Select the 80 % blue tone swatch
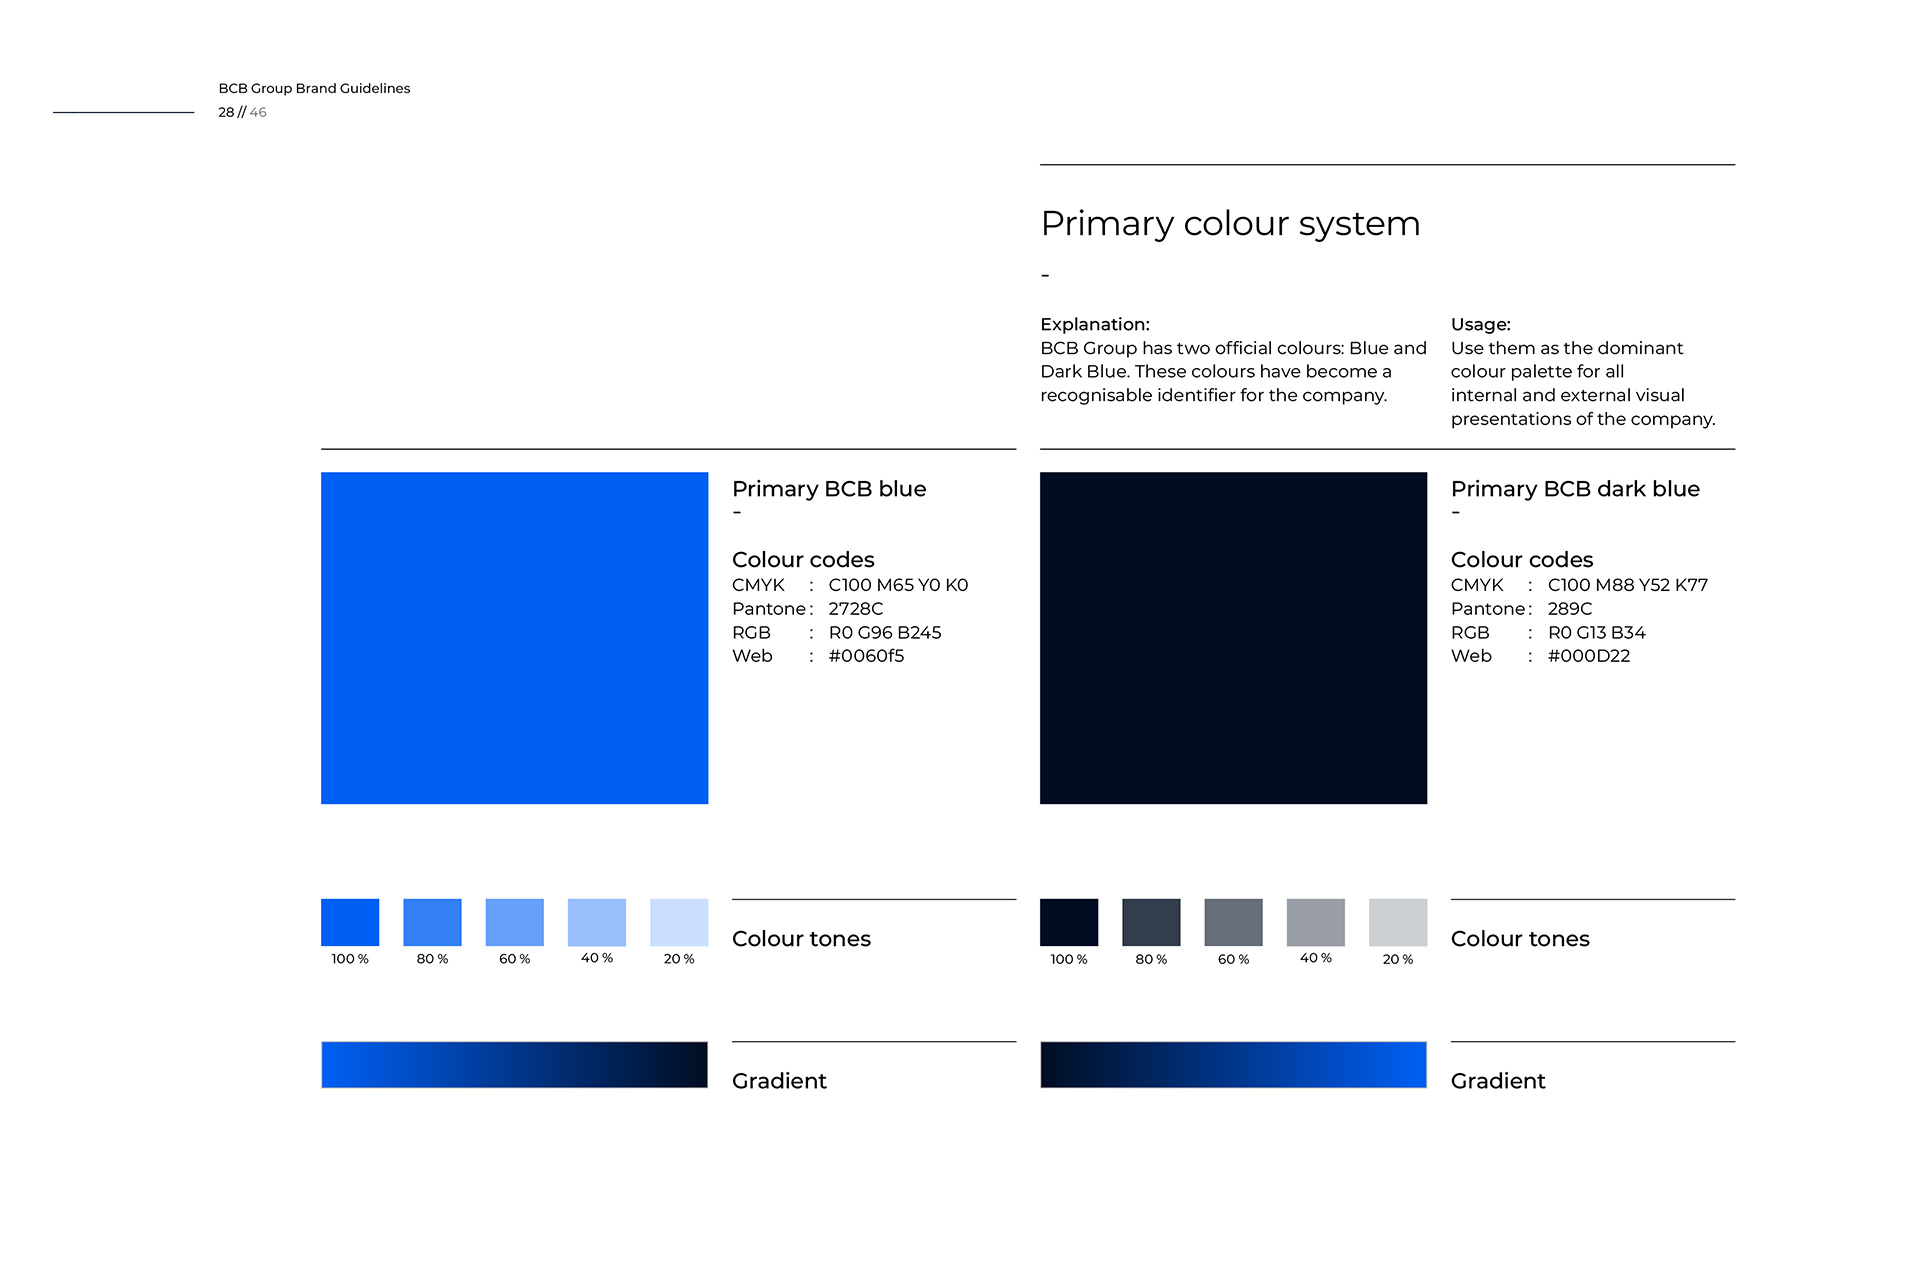 [x=432, y=922]
